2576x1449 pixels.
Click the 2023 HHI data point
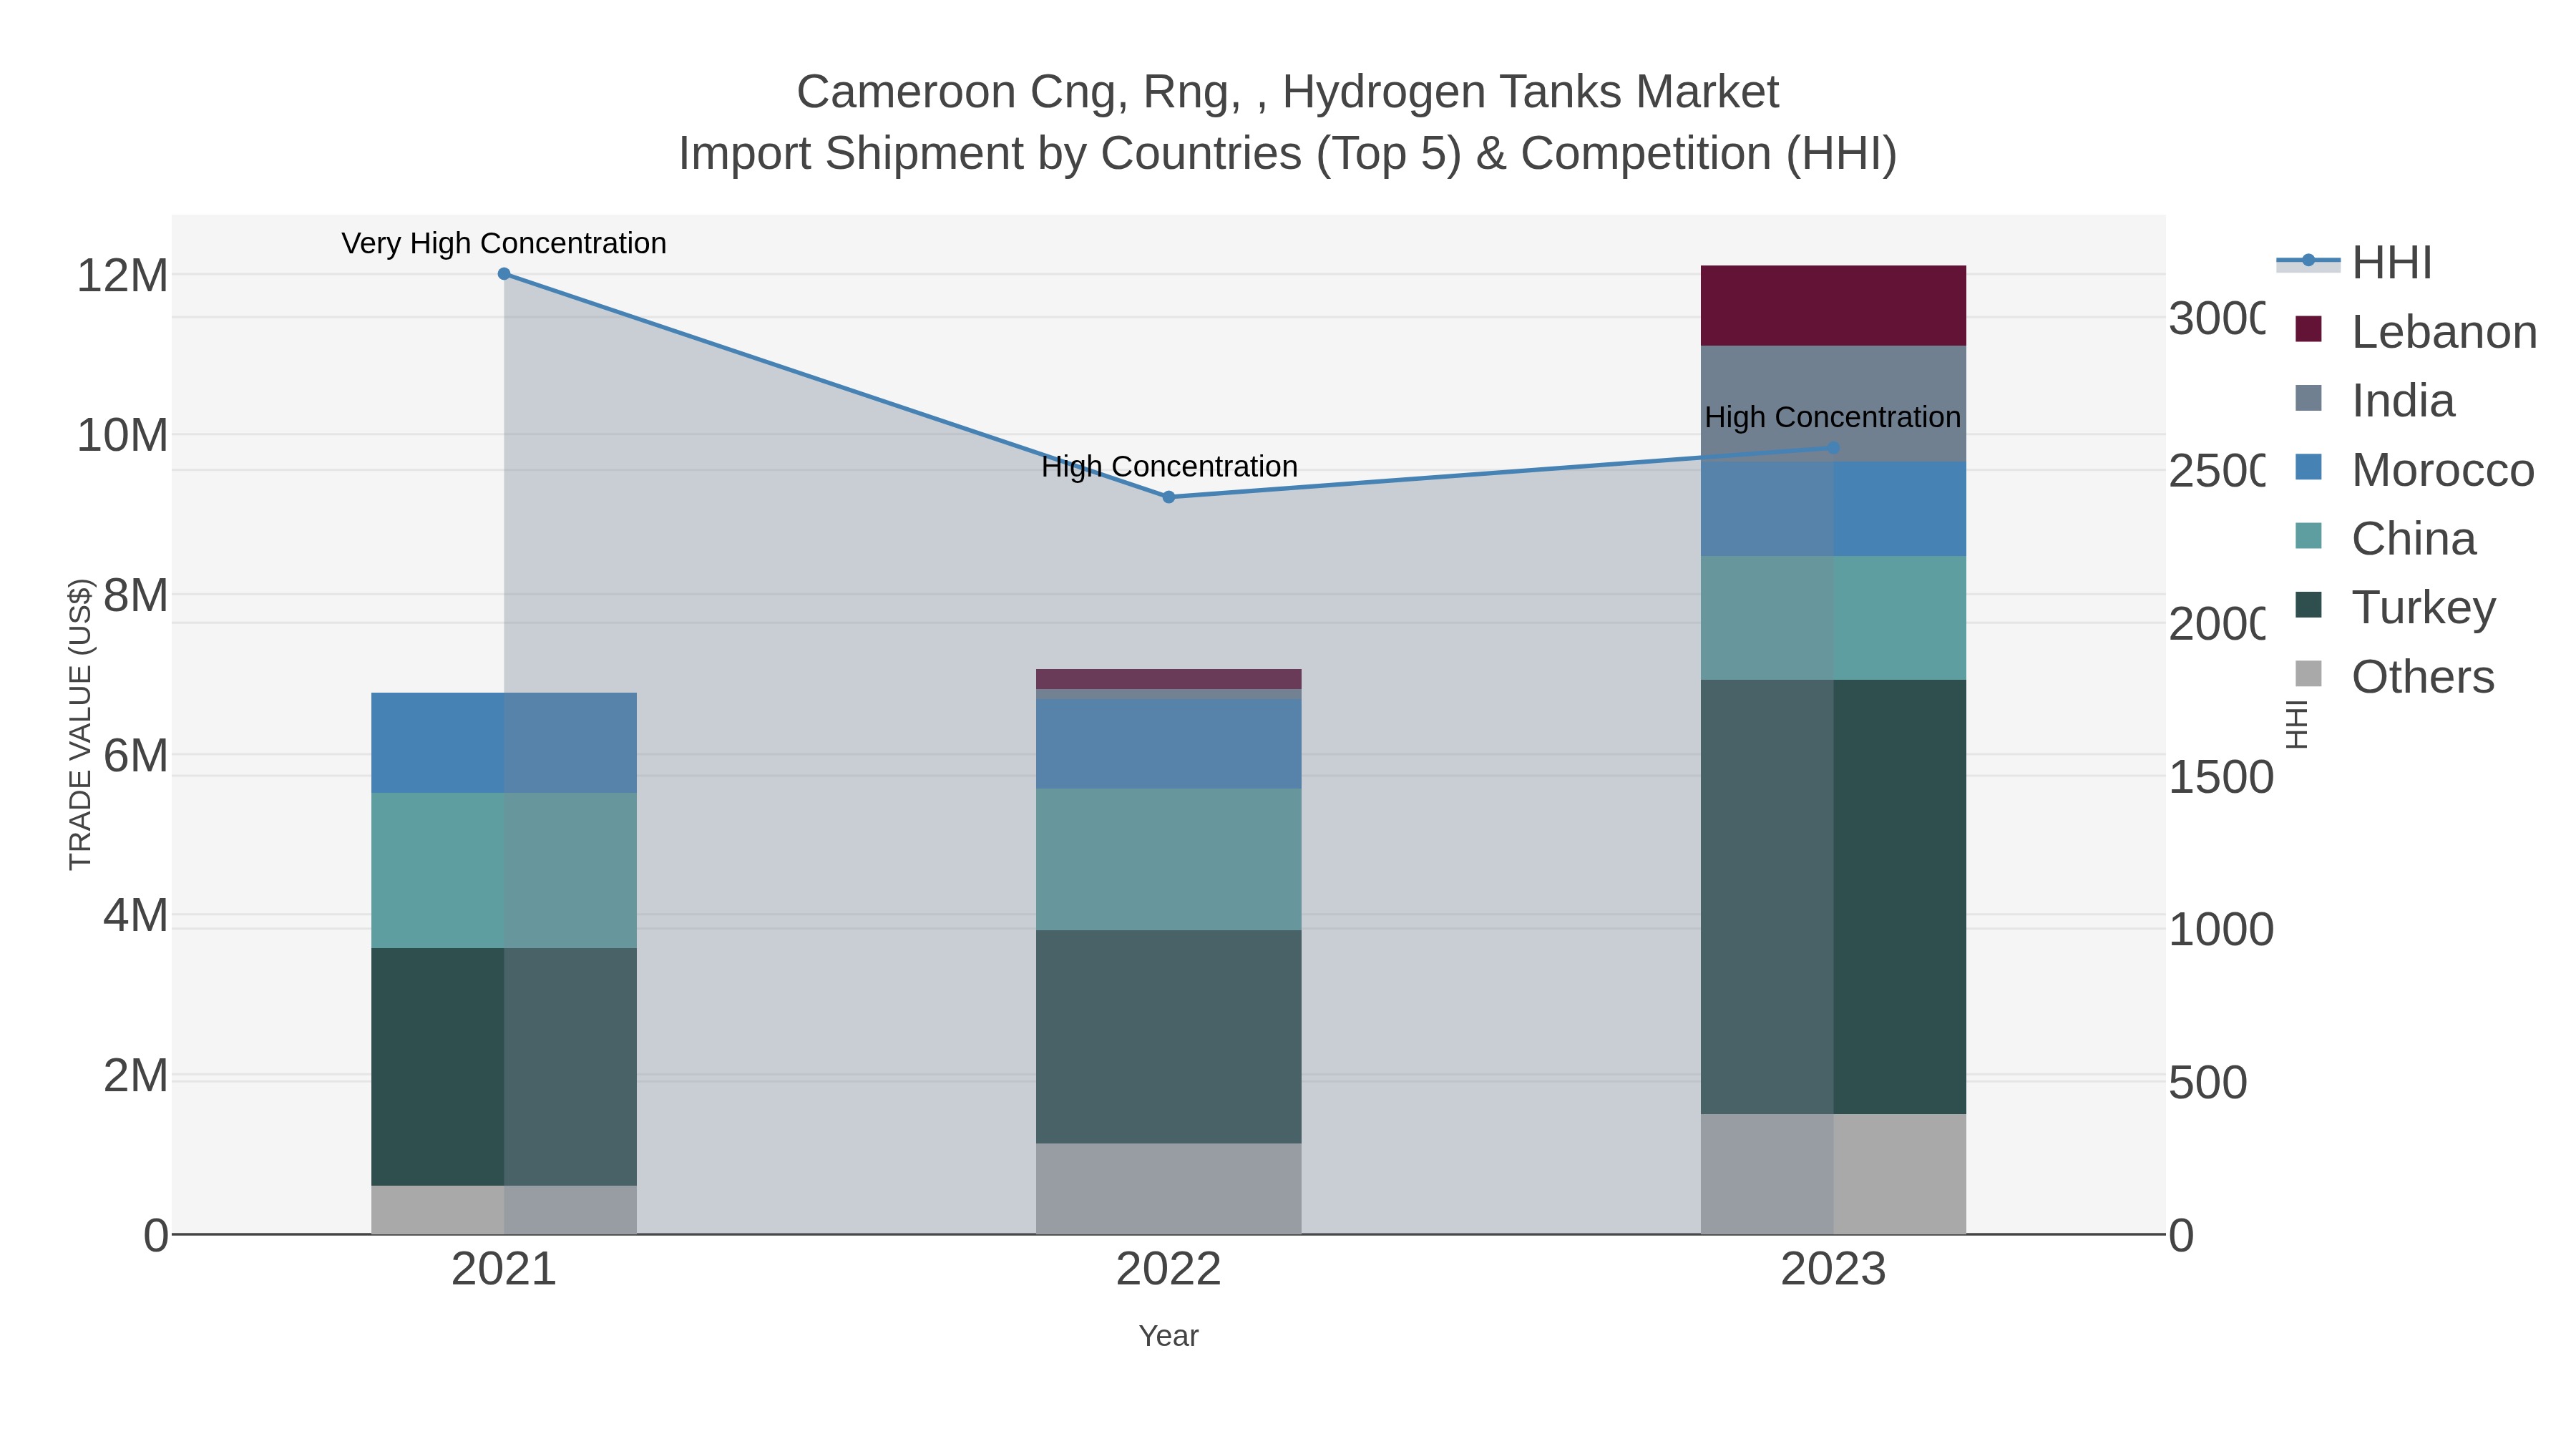(1833, 448)
